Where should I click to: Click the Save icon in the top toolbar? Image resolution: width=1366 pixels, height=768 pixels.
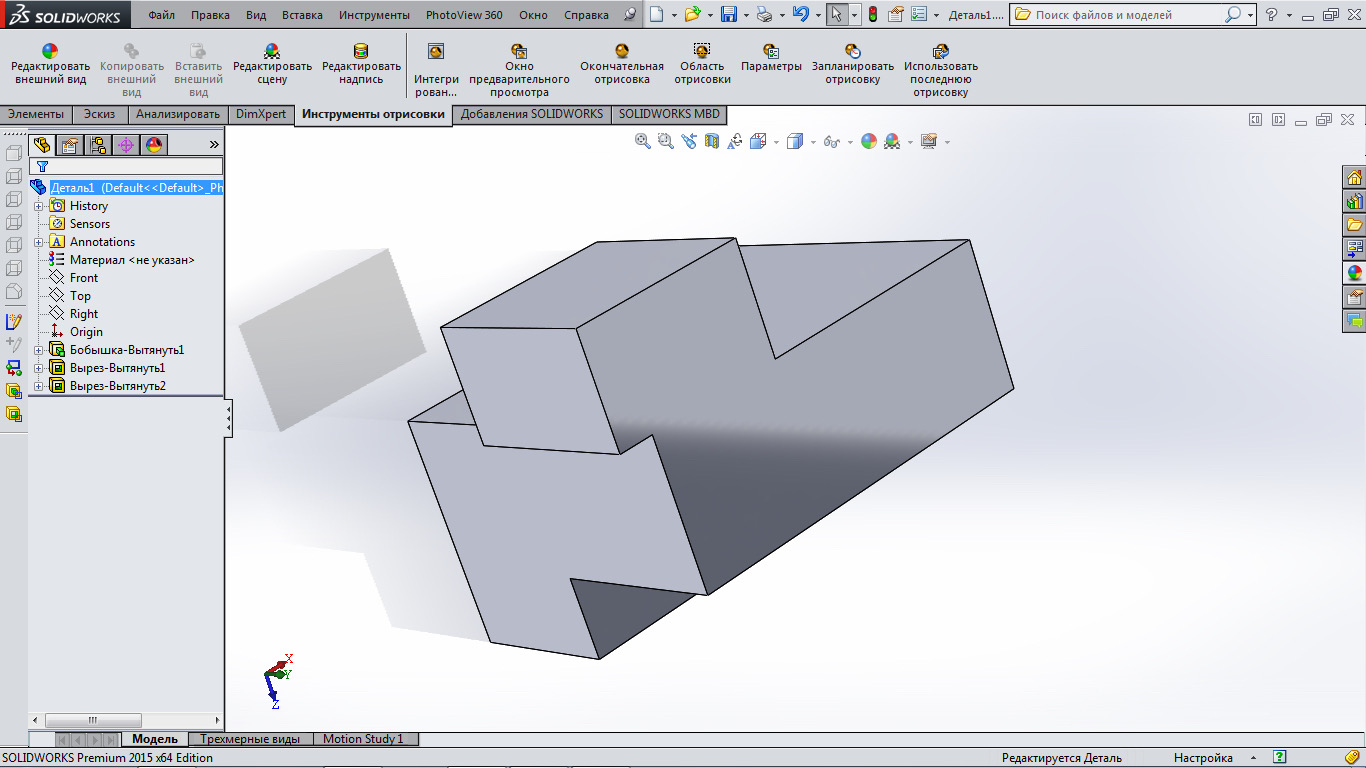click(x=729, y=15)
